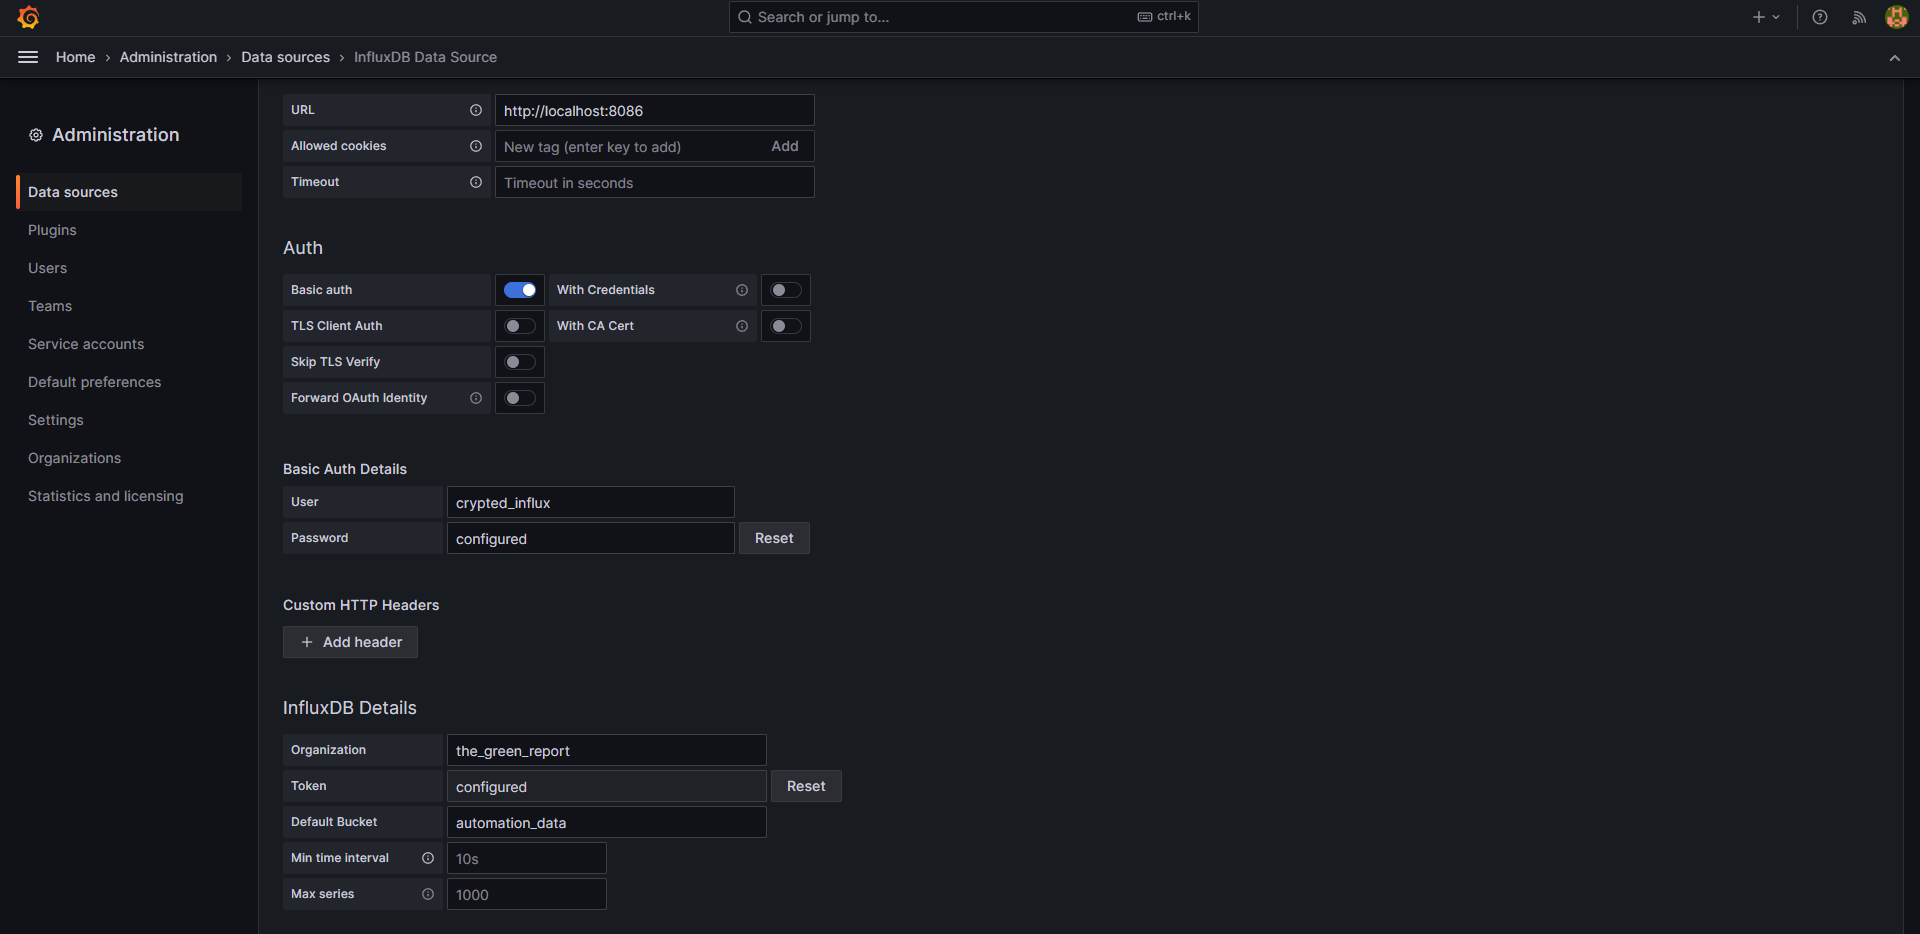1920x934 pixels.
Task: Show info tooltip for With CA Cert
Action: coord(742,326)
